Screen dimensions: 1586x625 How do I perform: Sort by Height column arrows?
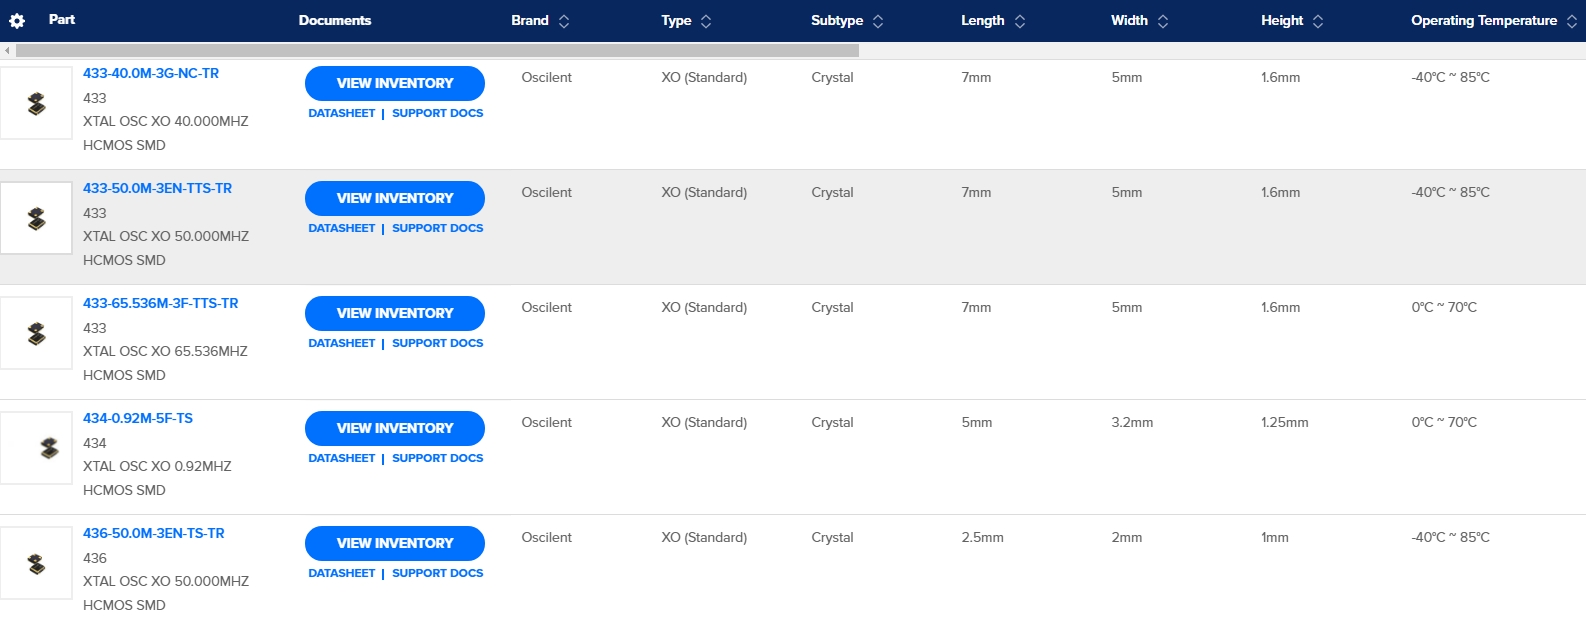(x=1318, y=21)
